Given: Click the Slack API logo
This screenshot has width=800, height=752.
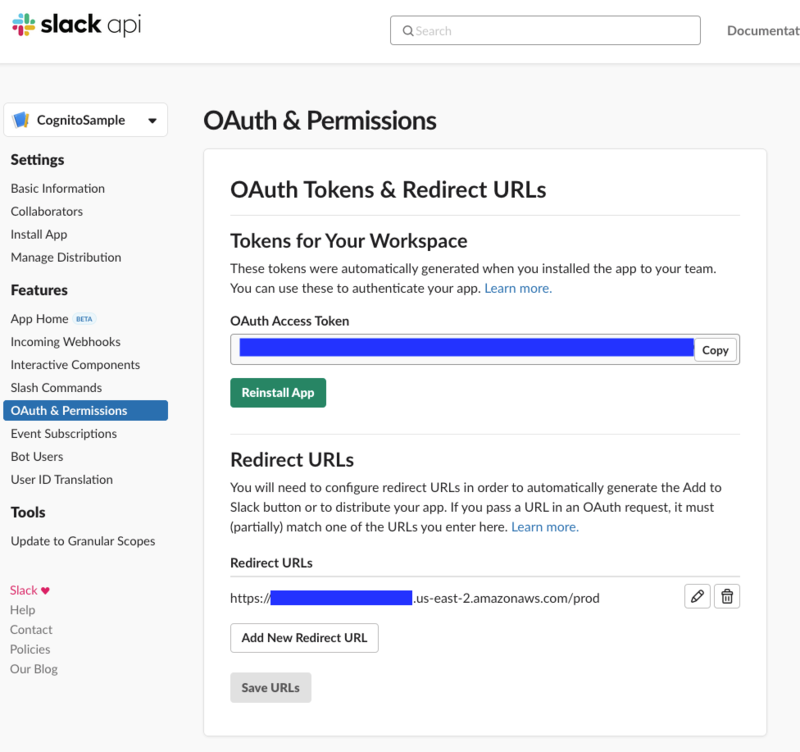Looking at the screenshot, I should [x=77, y=24].
